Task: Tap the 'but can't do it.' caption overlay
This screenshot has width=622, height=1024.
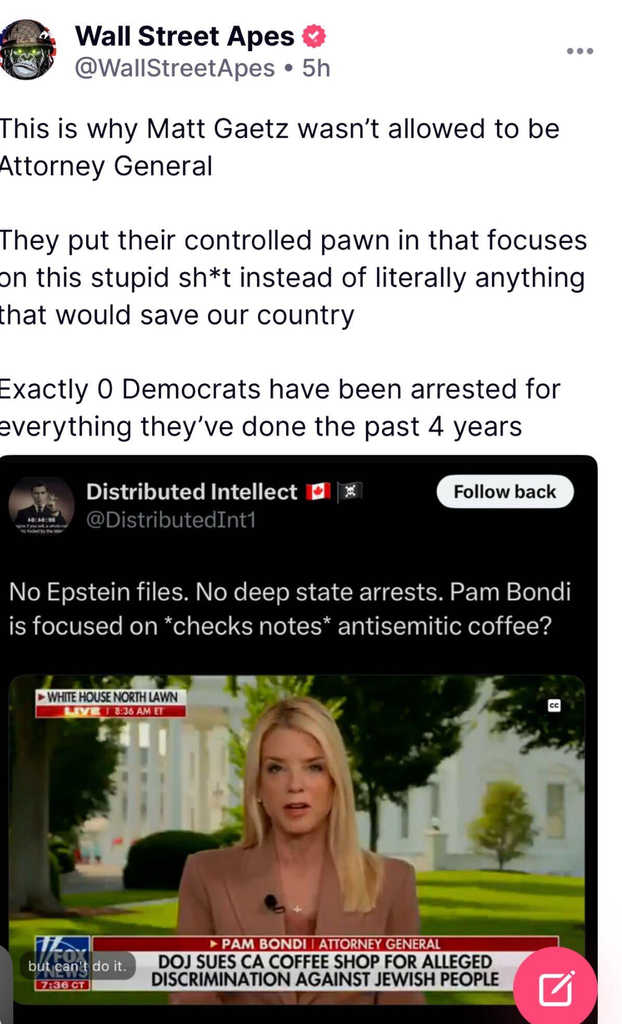Action: pos(77,966)
